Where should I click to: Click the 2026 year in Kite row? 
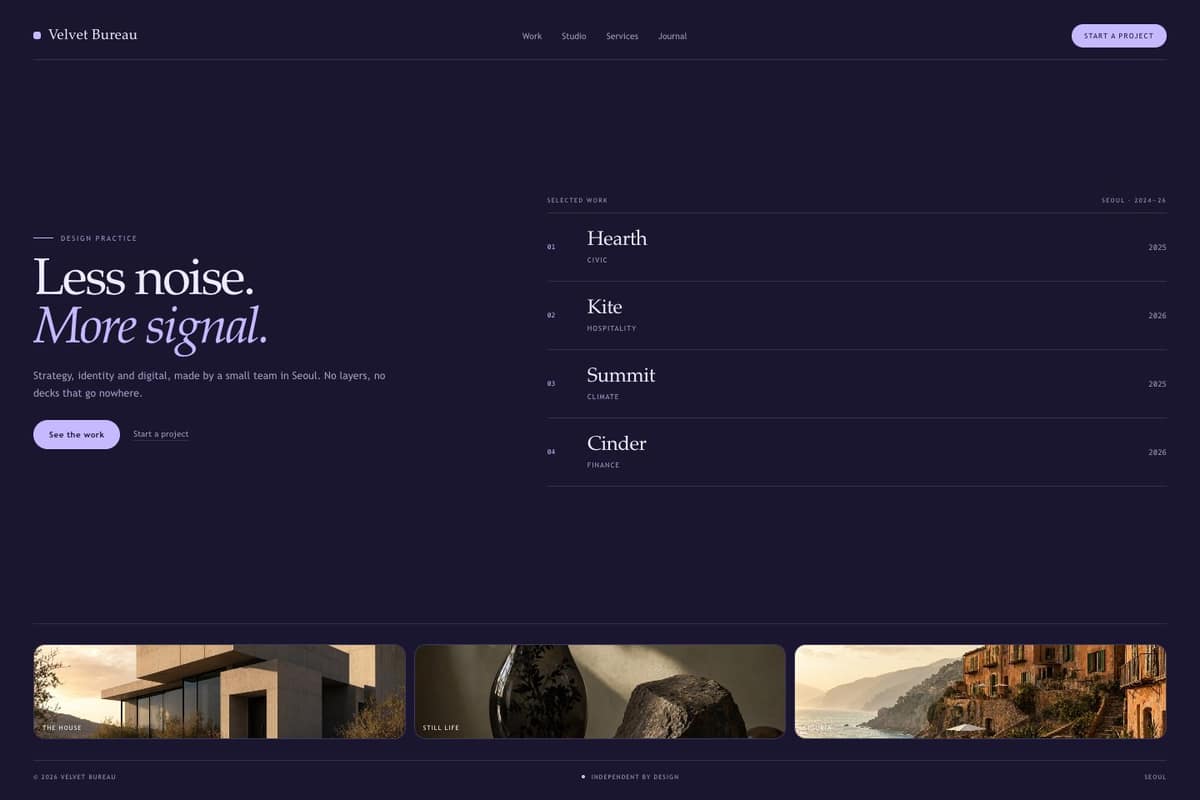pyautogui.click(x=1157, y=315)
